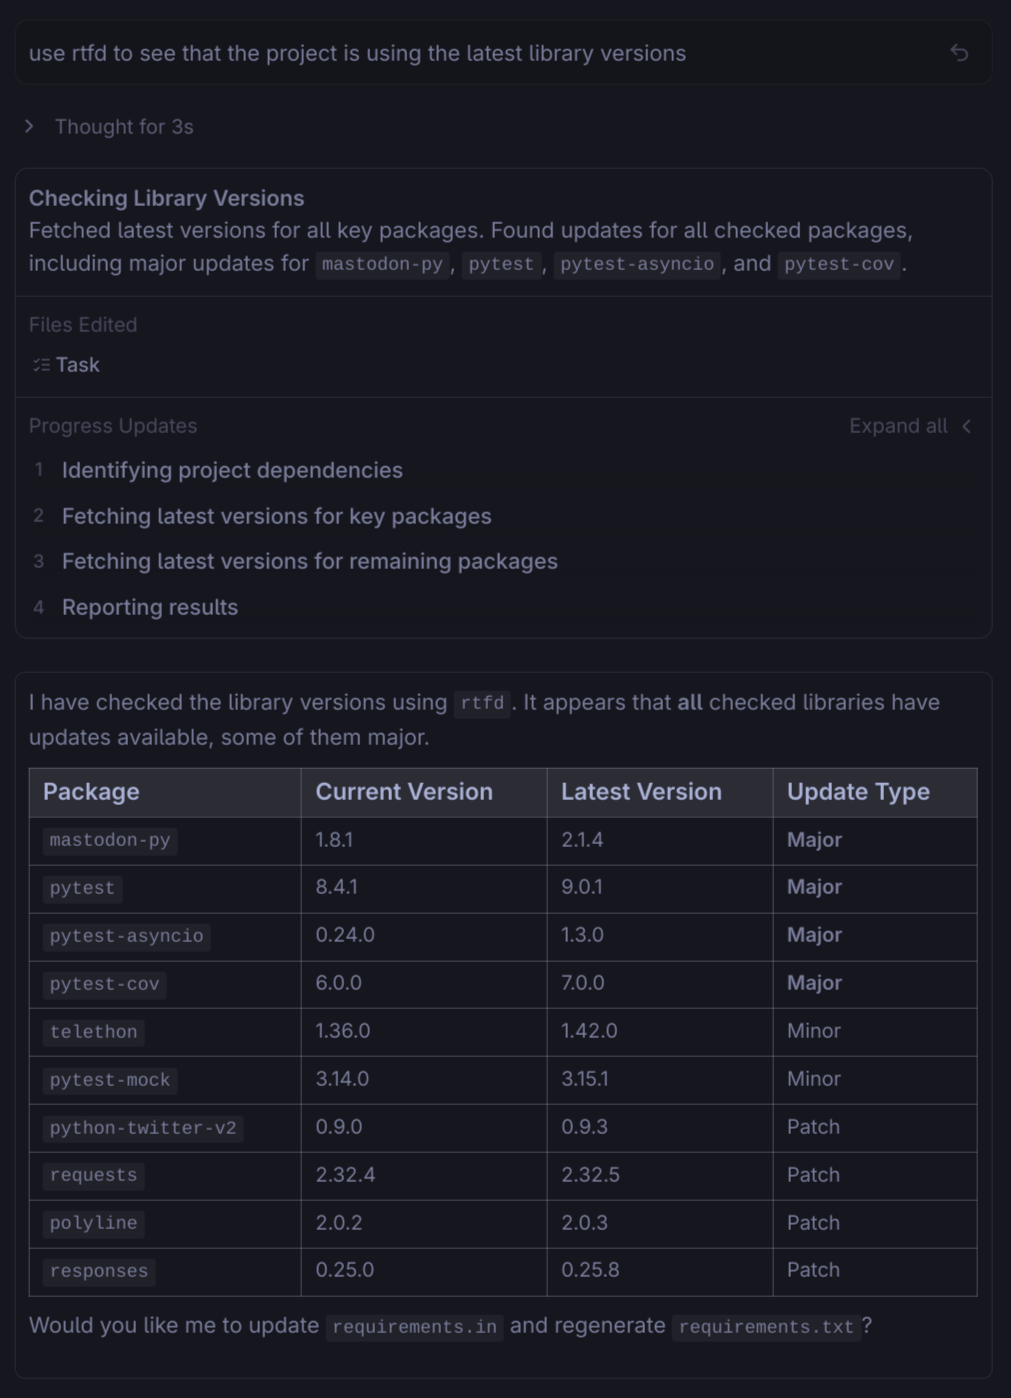This screenshot has width=1011, height=1398.
Task: Open 'Fetching latest versions for key packages' step
Action: click(x=276, y=516)
